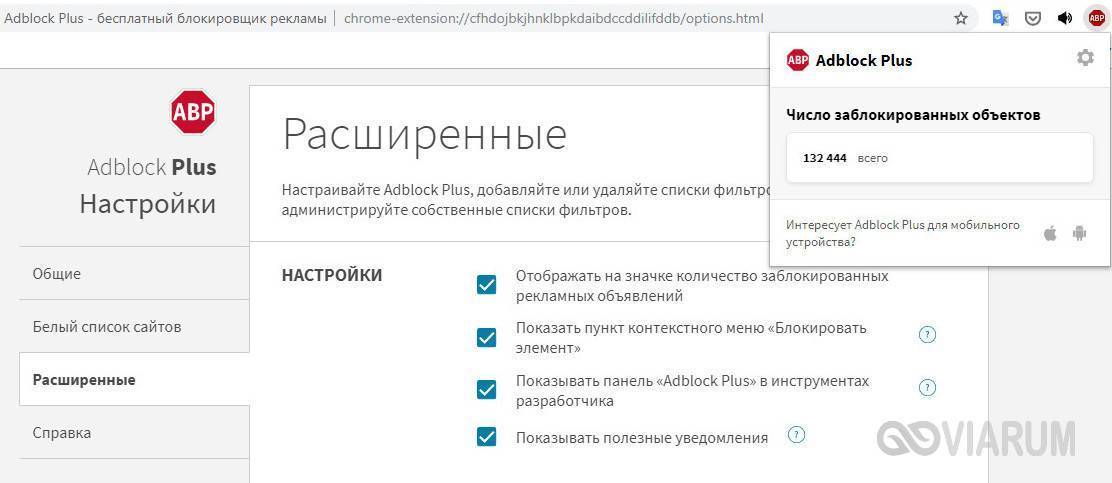This screenshot has height=483, width=1112.
Task: Toggle «Блокировать элемент» context menu checkbox
Action: pyautogui.click(x=486, y=338)
